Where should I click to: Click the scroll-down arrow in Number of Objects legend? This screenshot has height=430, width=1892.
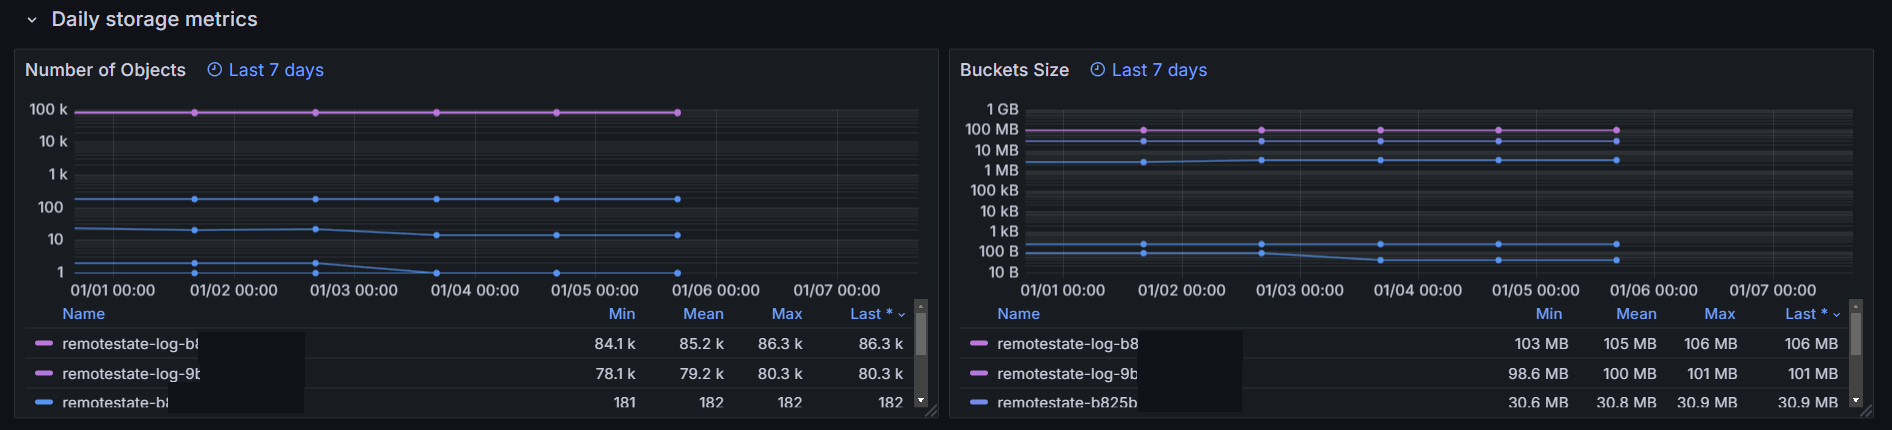(921, 401)
